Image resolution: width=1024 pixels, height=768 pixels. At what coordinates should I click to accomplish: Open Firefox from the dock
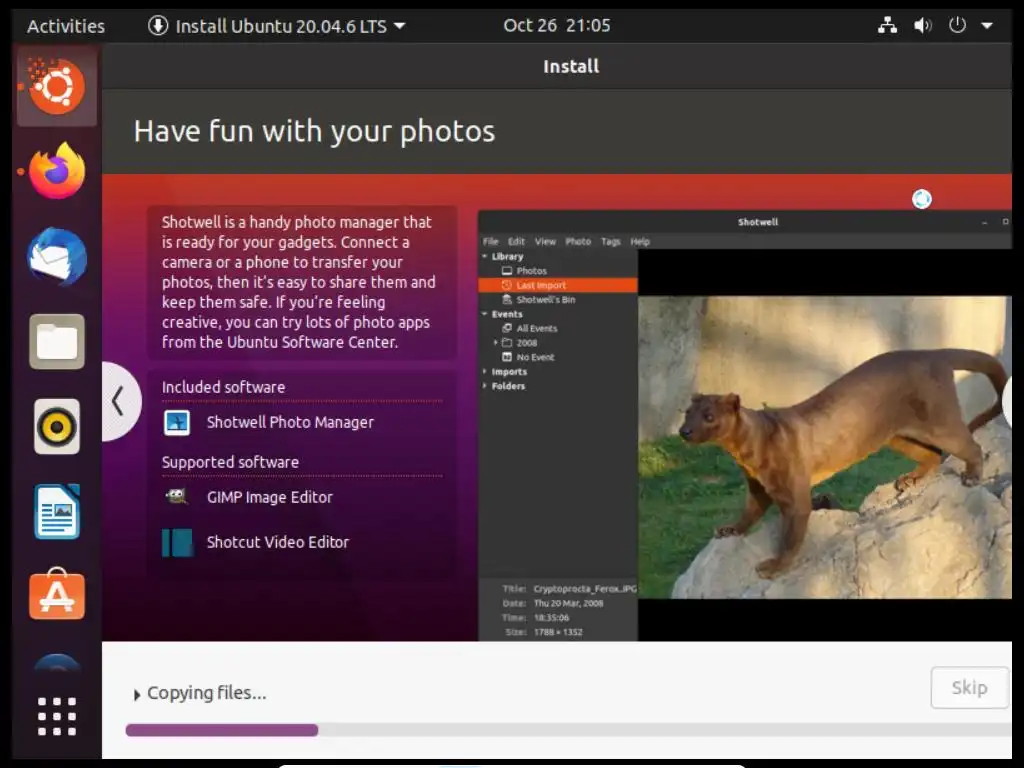57,171
